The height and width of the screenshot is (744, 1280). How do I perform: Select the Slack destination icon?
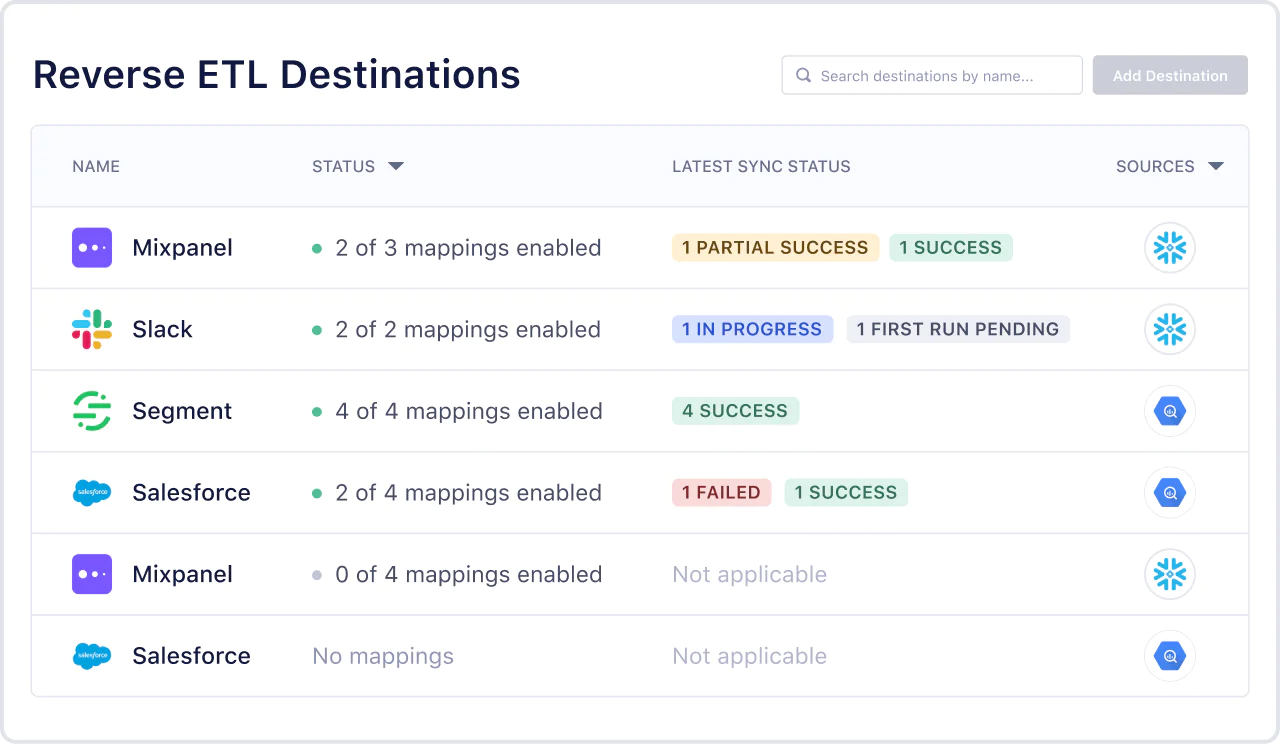coord(91,329)
